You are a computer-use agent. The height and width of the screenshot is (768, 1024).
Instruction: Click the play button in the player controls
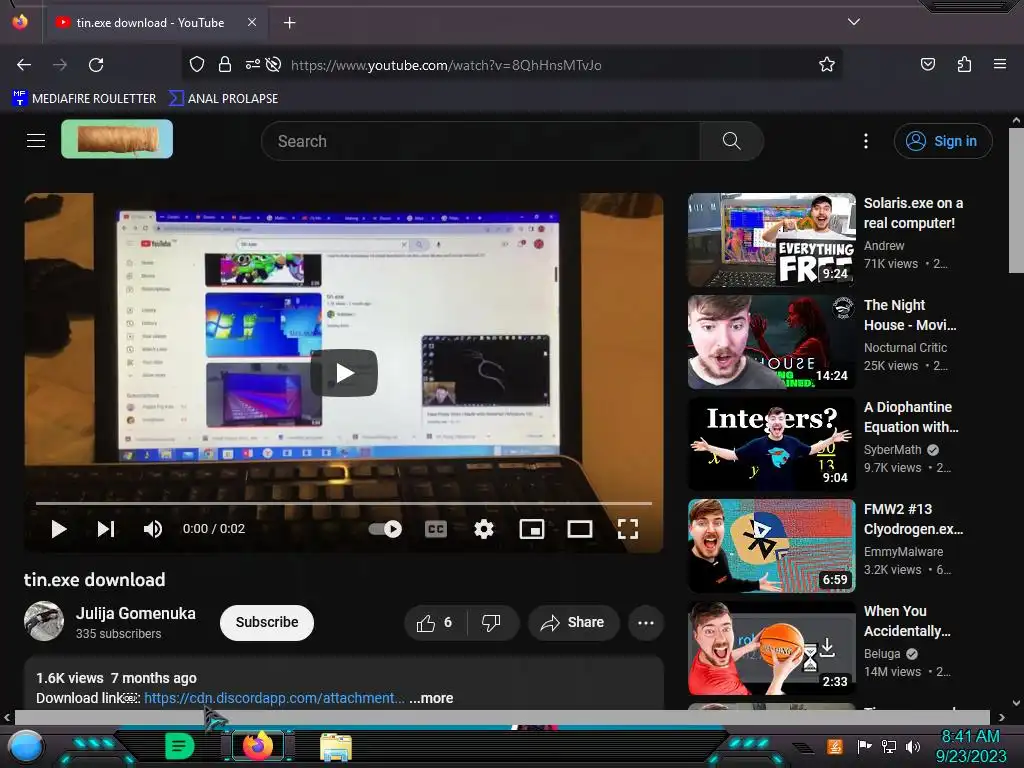point(59,529)
